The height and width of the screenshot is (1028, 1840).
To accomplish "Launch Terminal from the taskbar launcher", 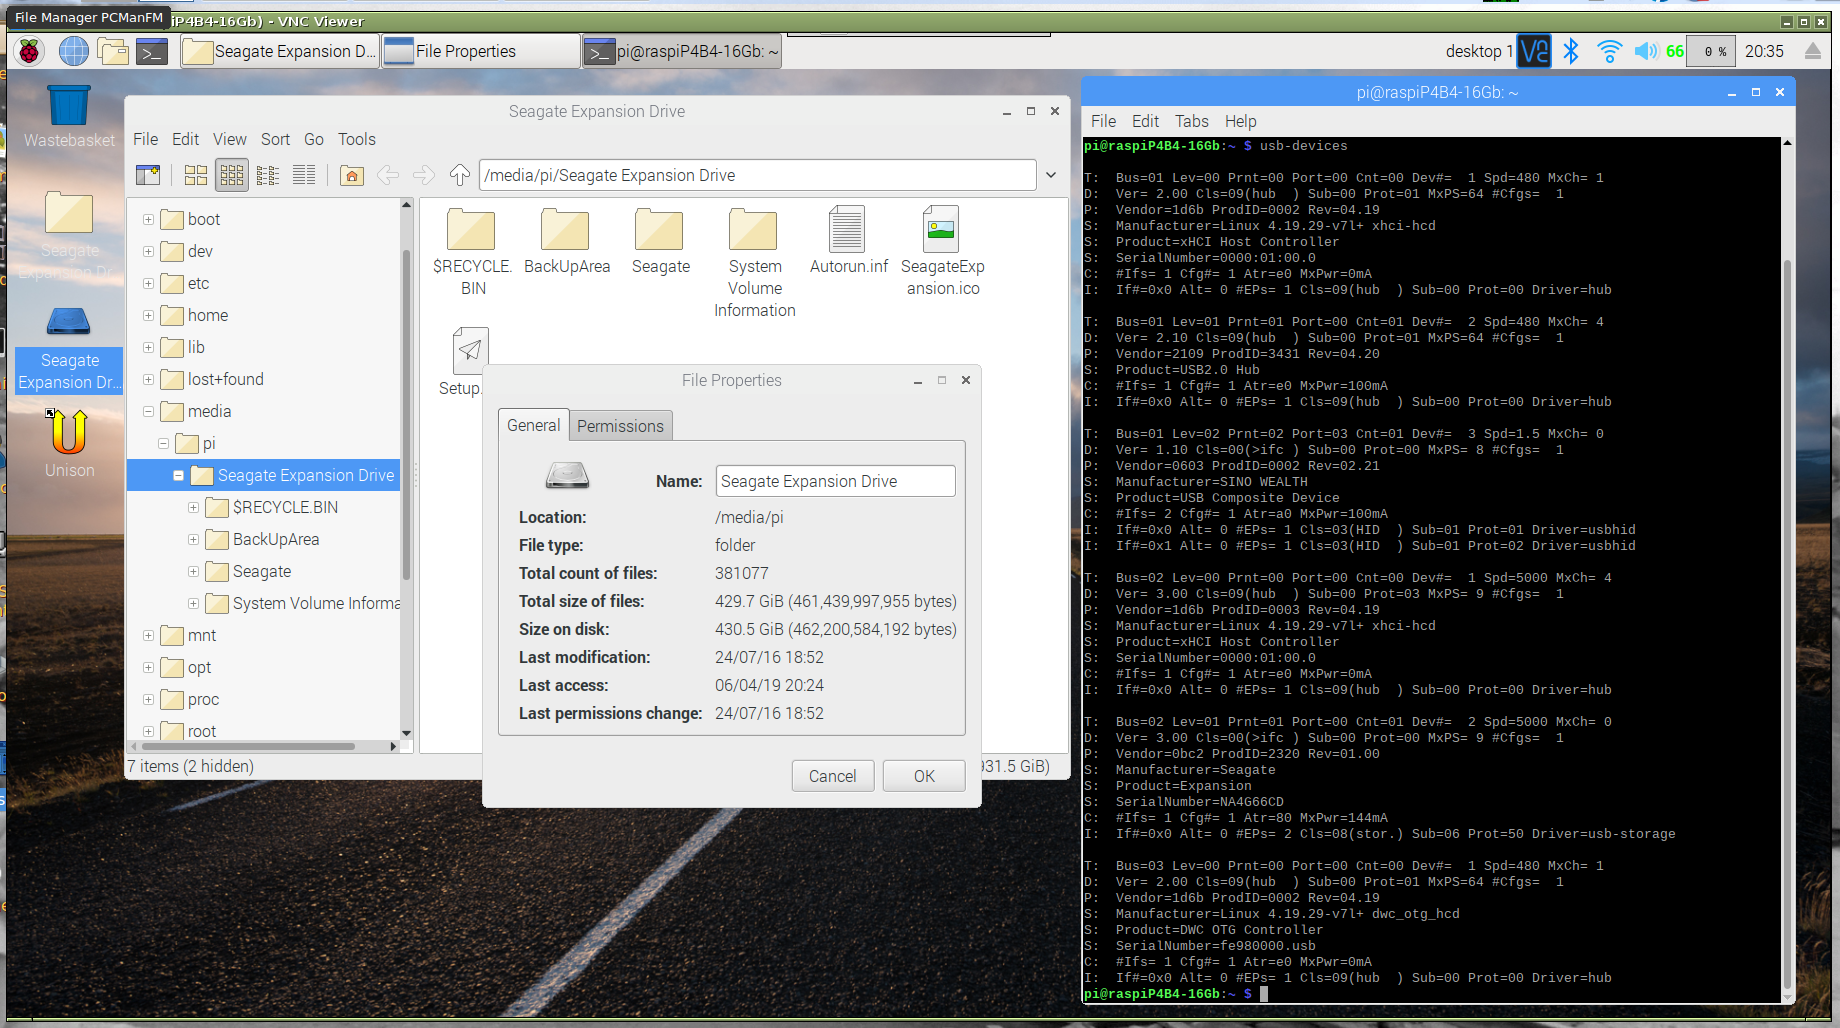I will 152,51.
